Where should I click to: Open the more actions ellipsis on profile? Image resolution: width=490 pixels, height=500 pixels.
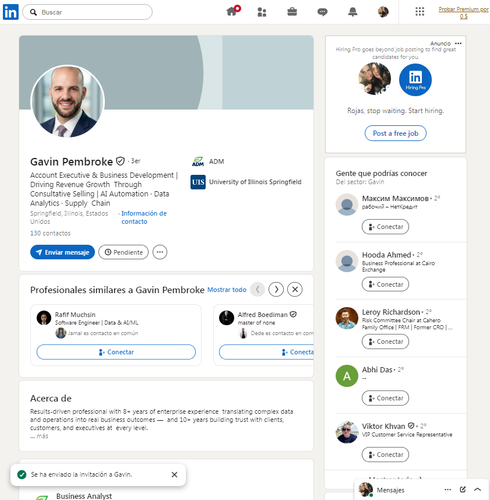point(160,252)
